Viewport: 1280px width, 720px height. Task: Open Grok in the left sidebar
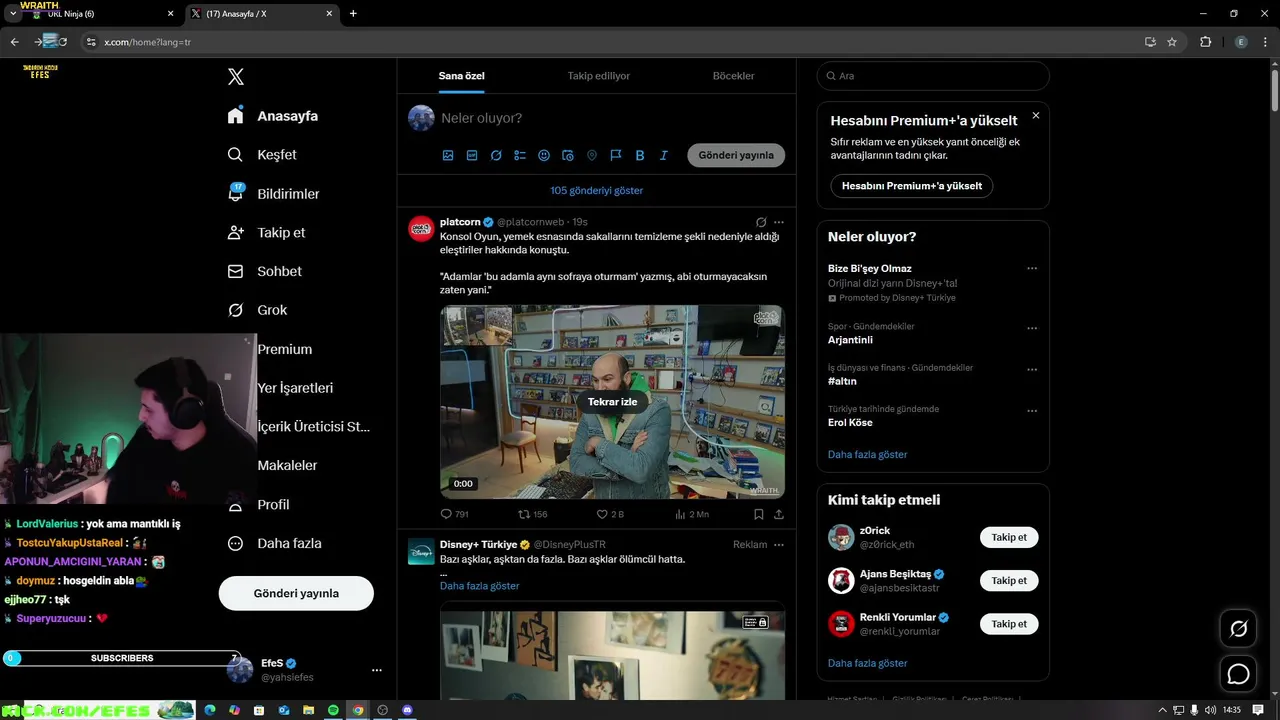(x=272, y=310)
